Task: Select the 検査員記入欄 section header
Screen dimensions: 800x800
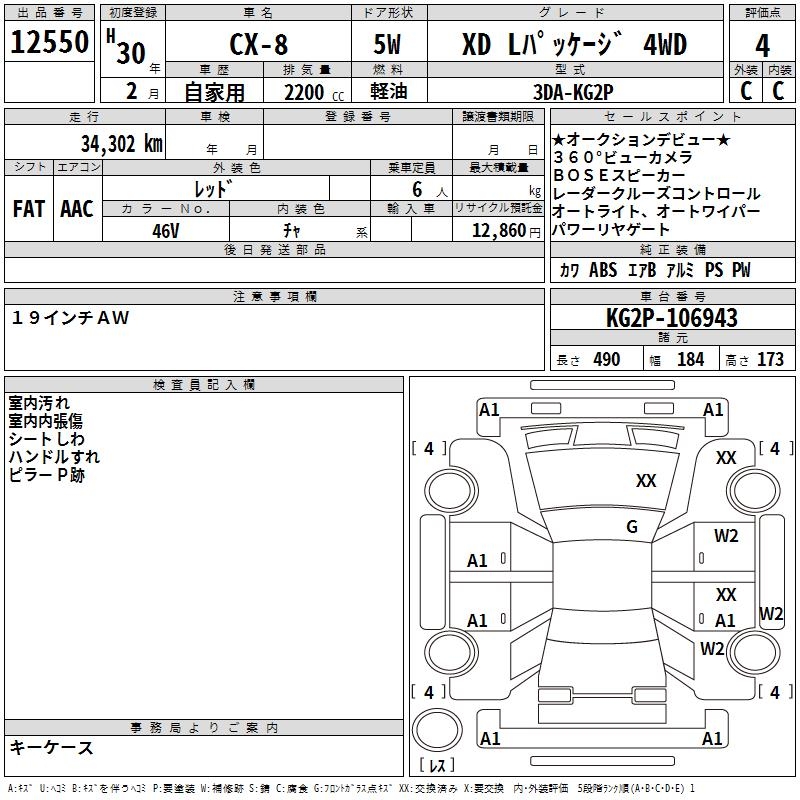Action: pyautogui.click(x=204, y=385)
